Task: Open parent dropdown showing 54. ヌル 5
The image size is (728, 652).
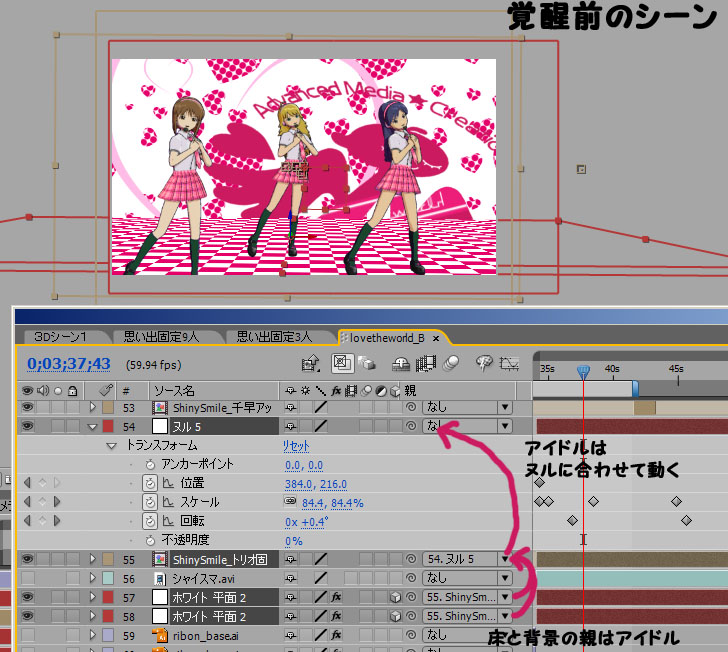Action: coord(467,559)
